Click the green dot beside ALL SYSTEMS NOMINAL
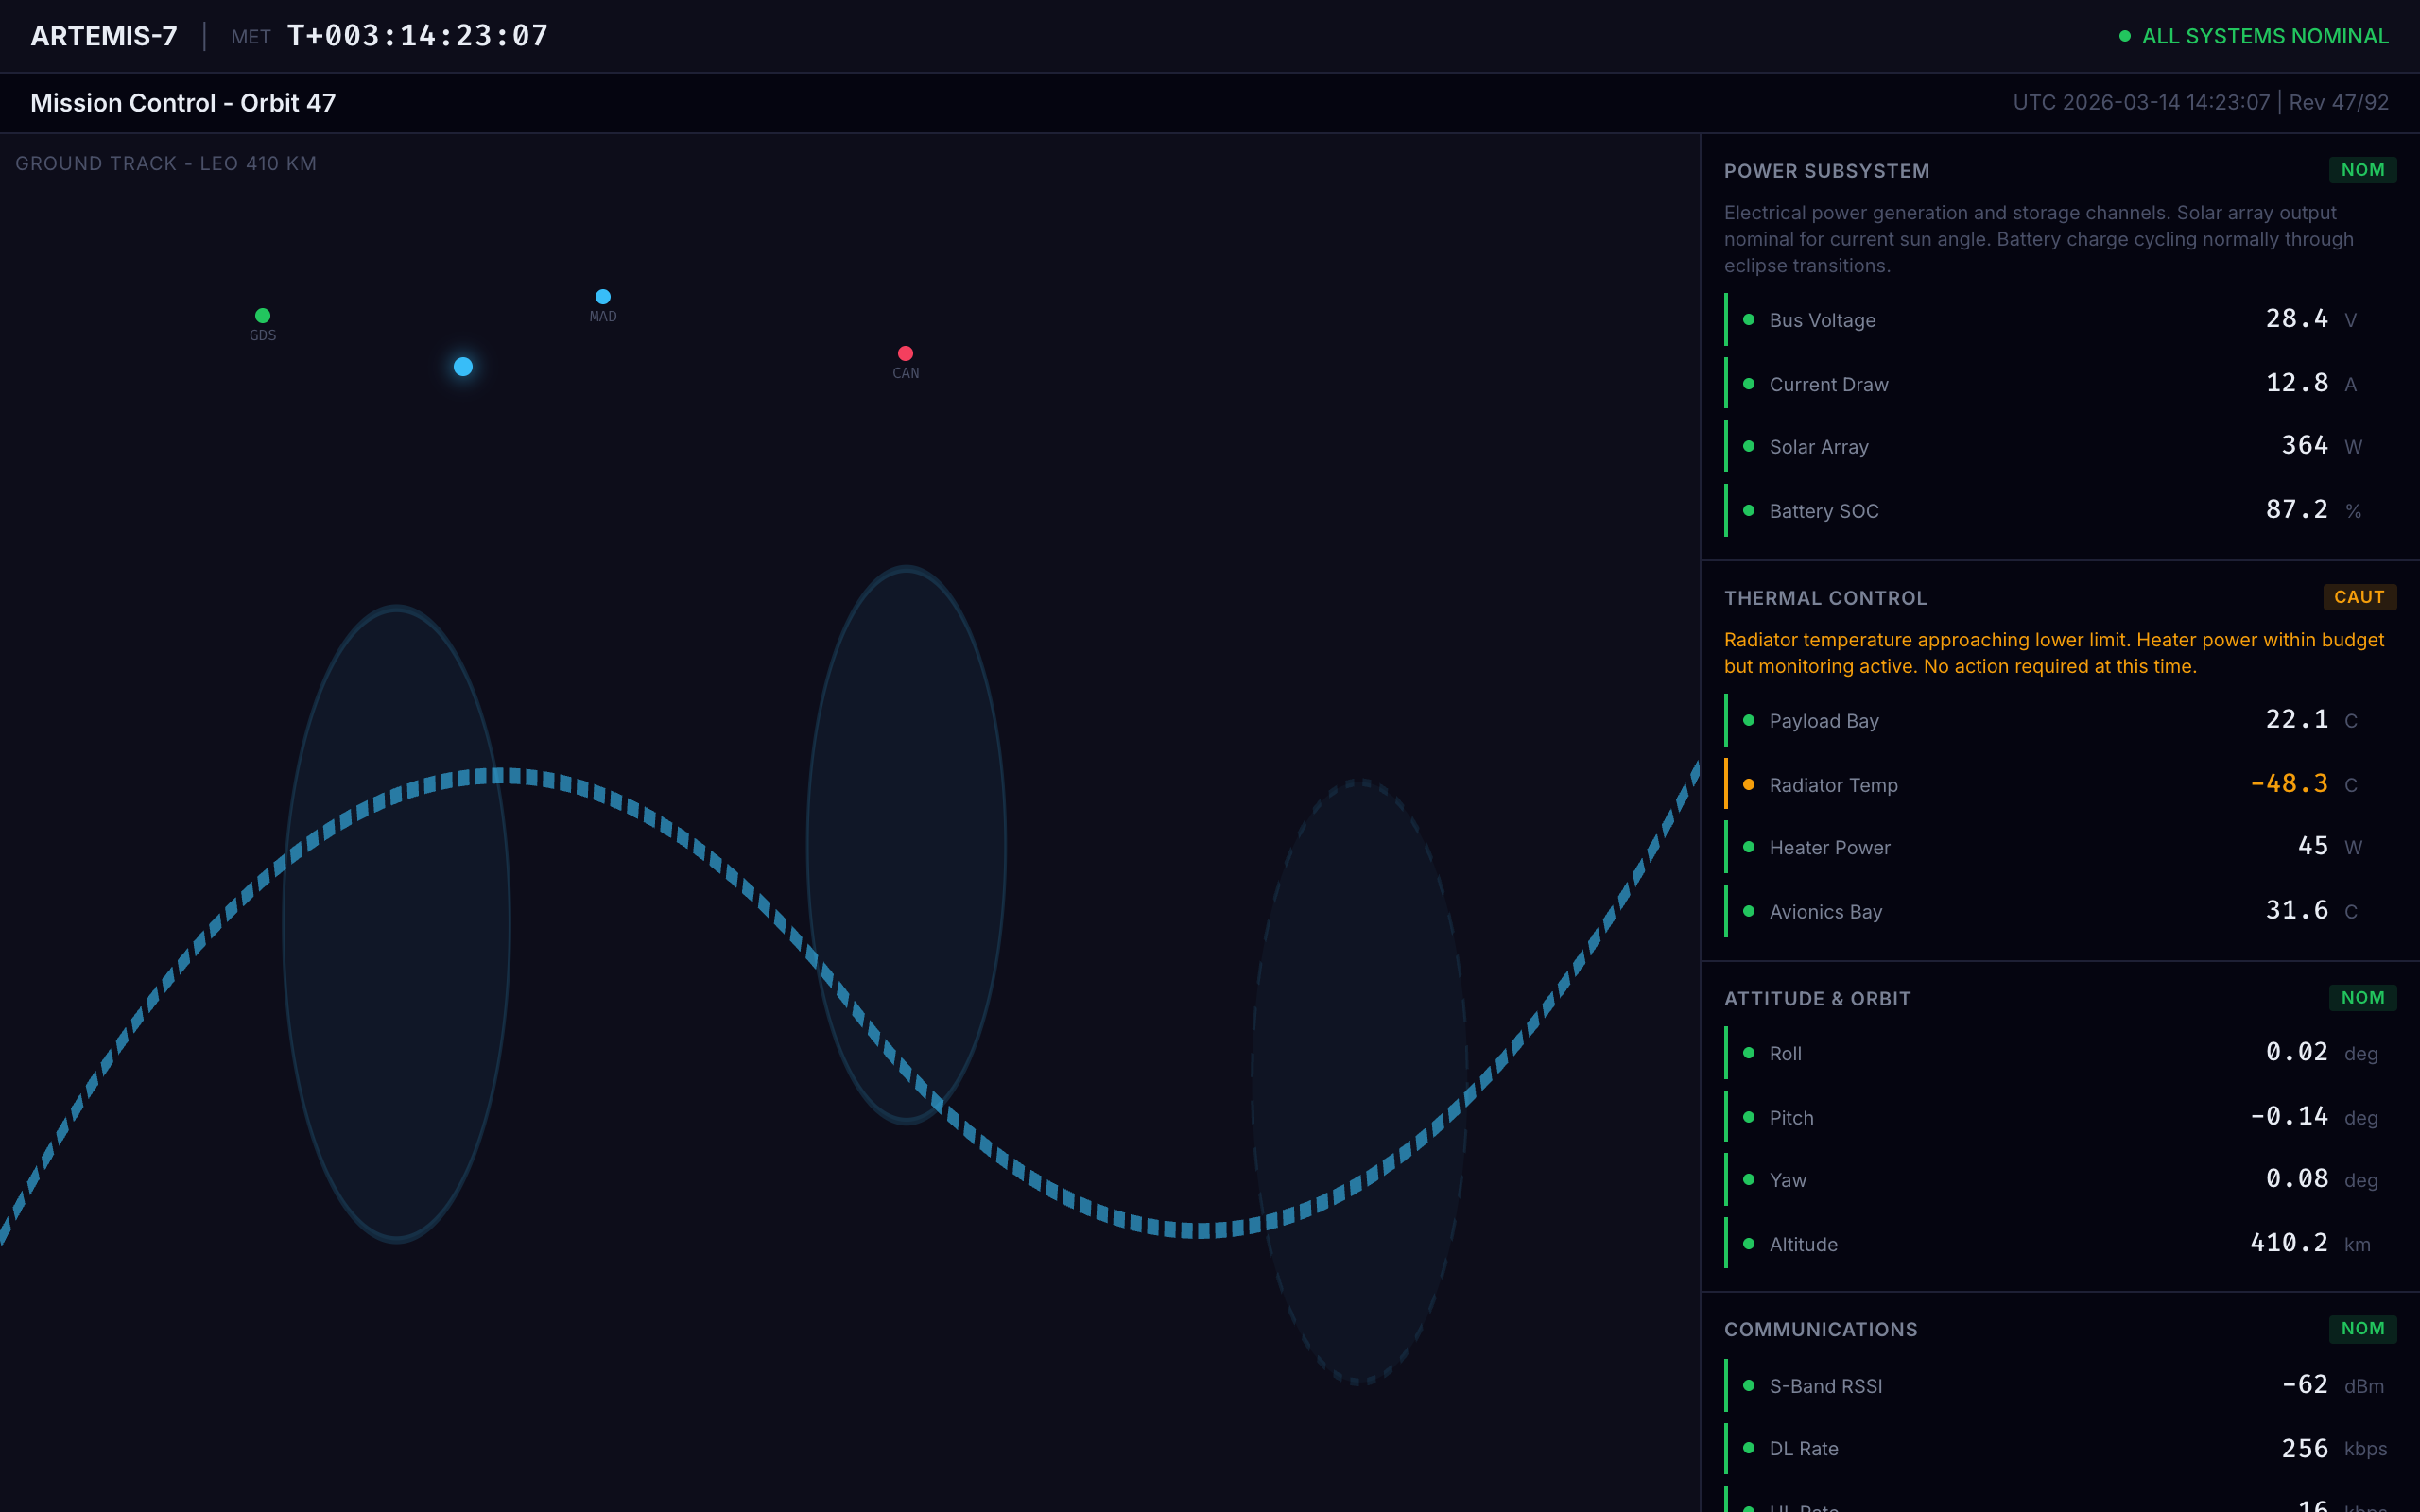 (x=2126, y=35)
